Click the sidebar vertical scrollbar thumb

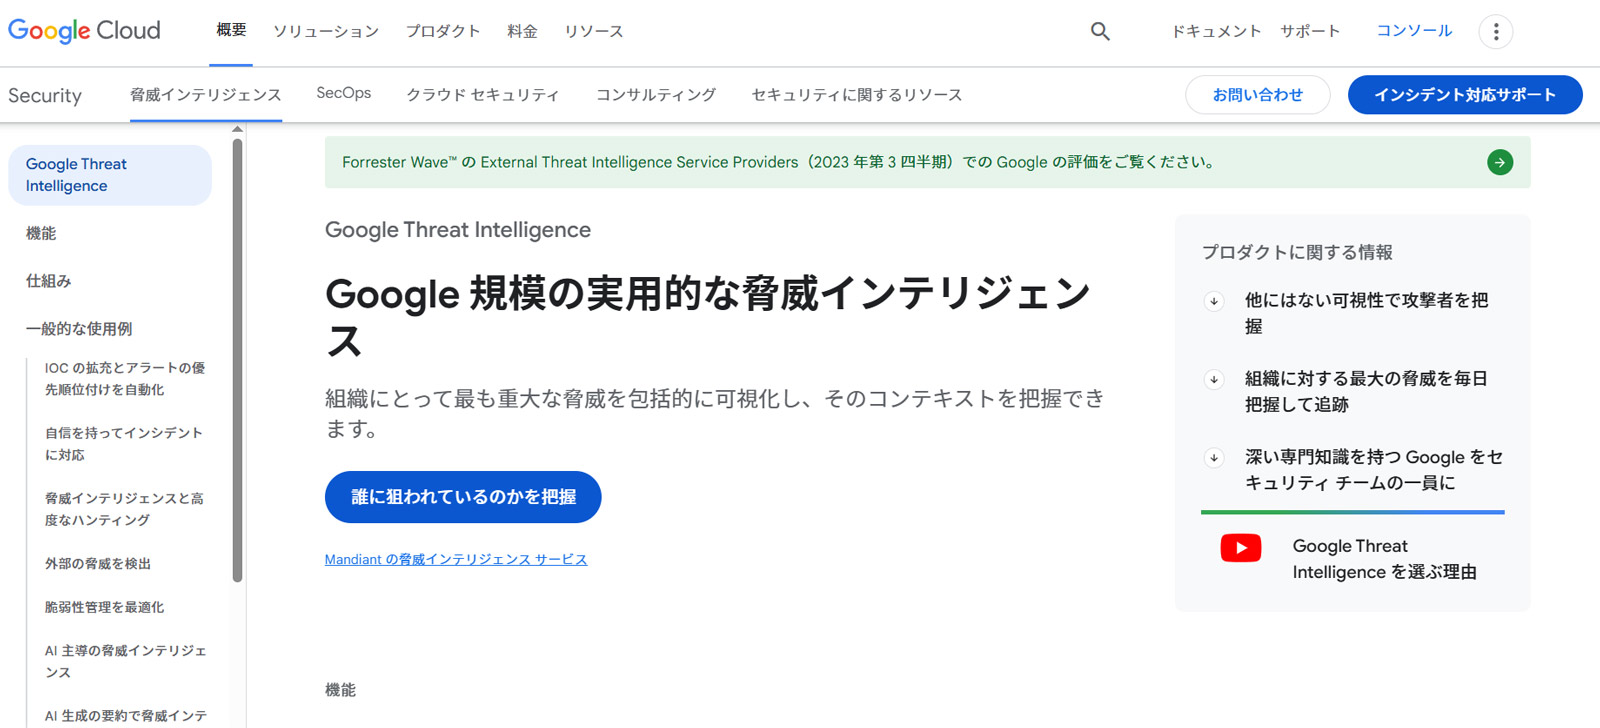click(237, 360)
